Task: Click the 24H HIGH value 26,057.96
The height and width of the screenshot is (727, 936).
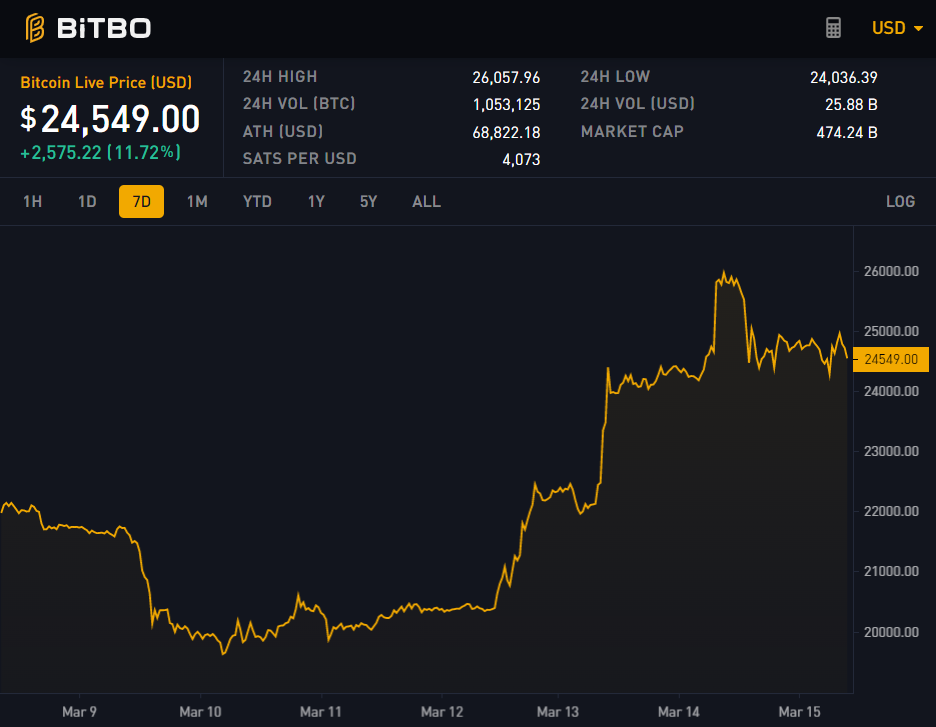Action: click(506, 78)
